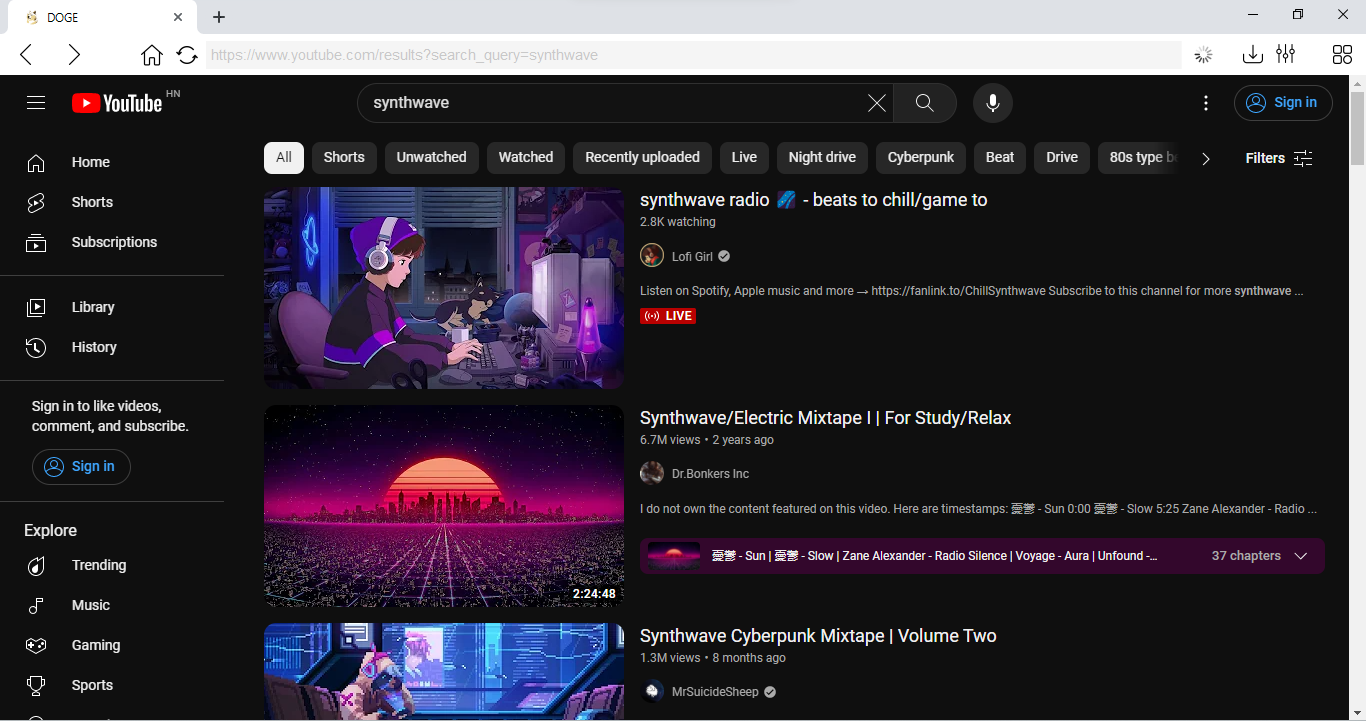The width and height of the screenshot is (1366, 721).
Task: Reload the page with the refresh icon
Action: point(187,55)
